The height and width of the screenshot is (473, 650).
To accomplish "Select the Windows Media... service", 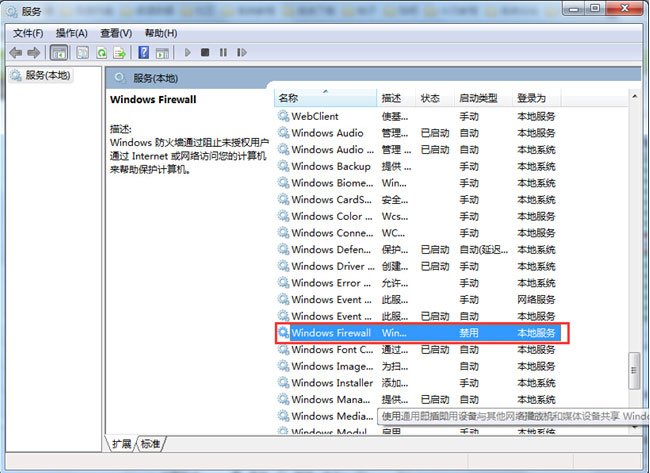I will click(332, 416).
